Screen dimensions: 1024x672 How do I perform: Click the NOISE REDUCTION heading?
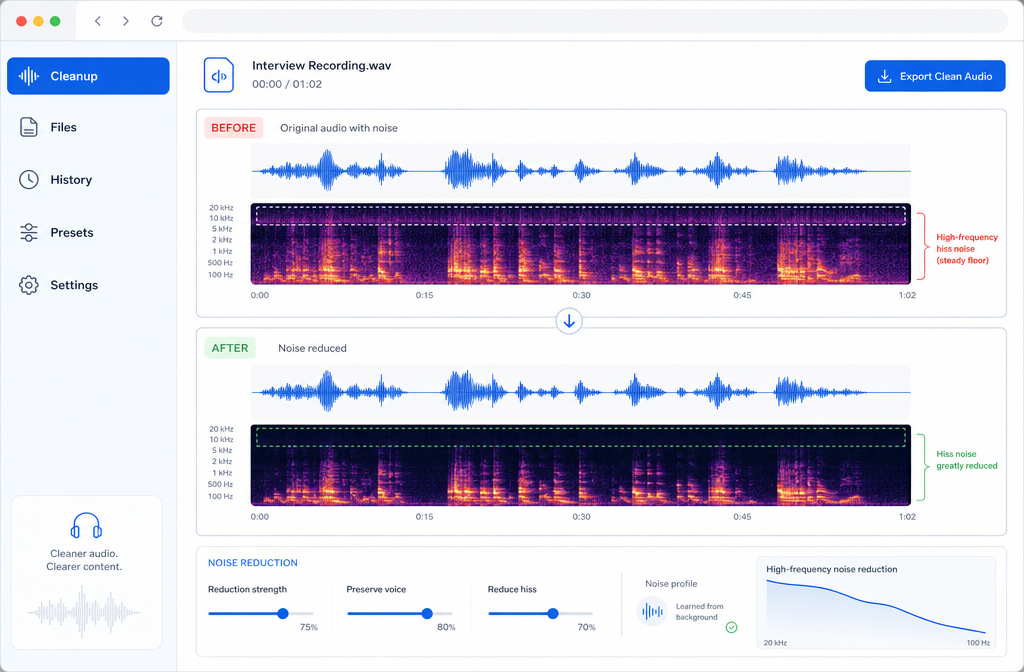[253, 562]
